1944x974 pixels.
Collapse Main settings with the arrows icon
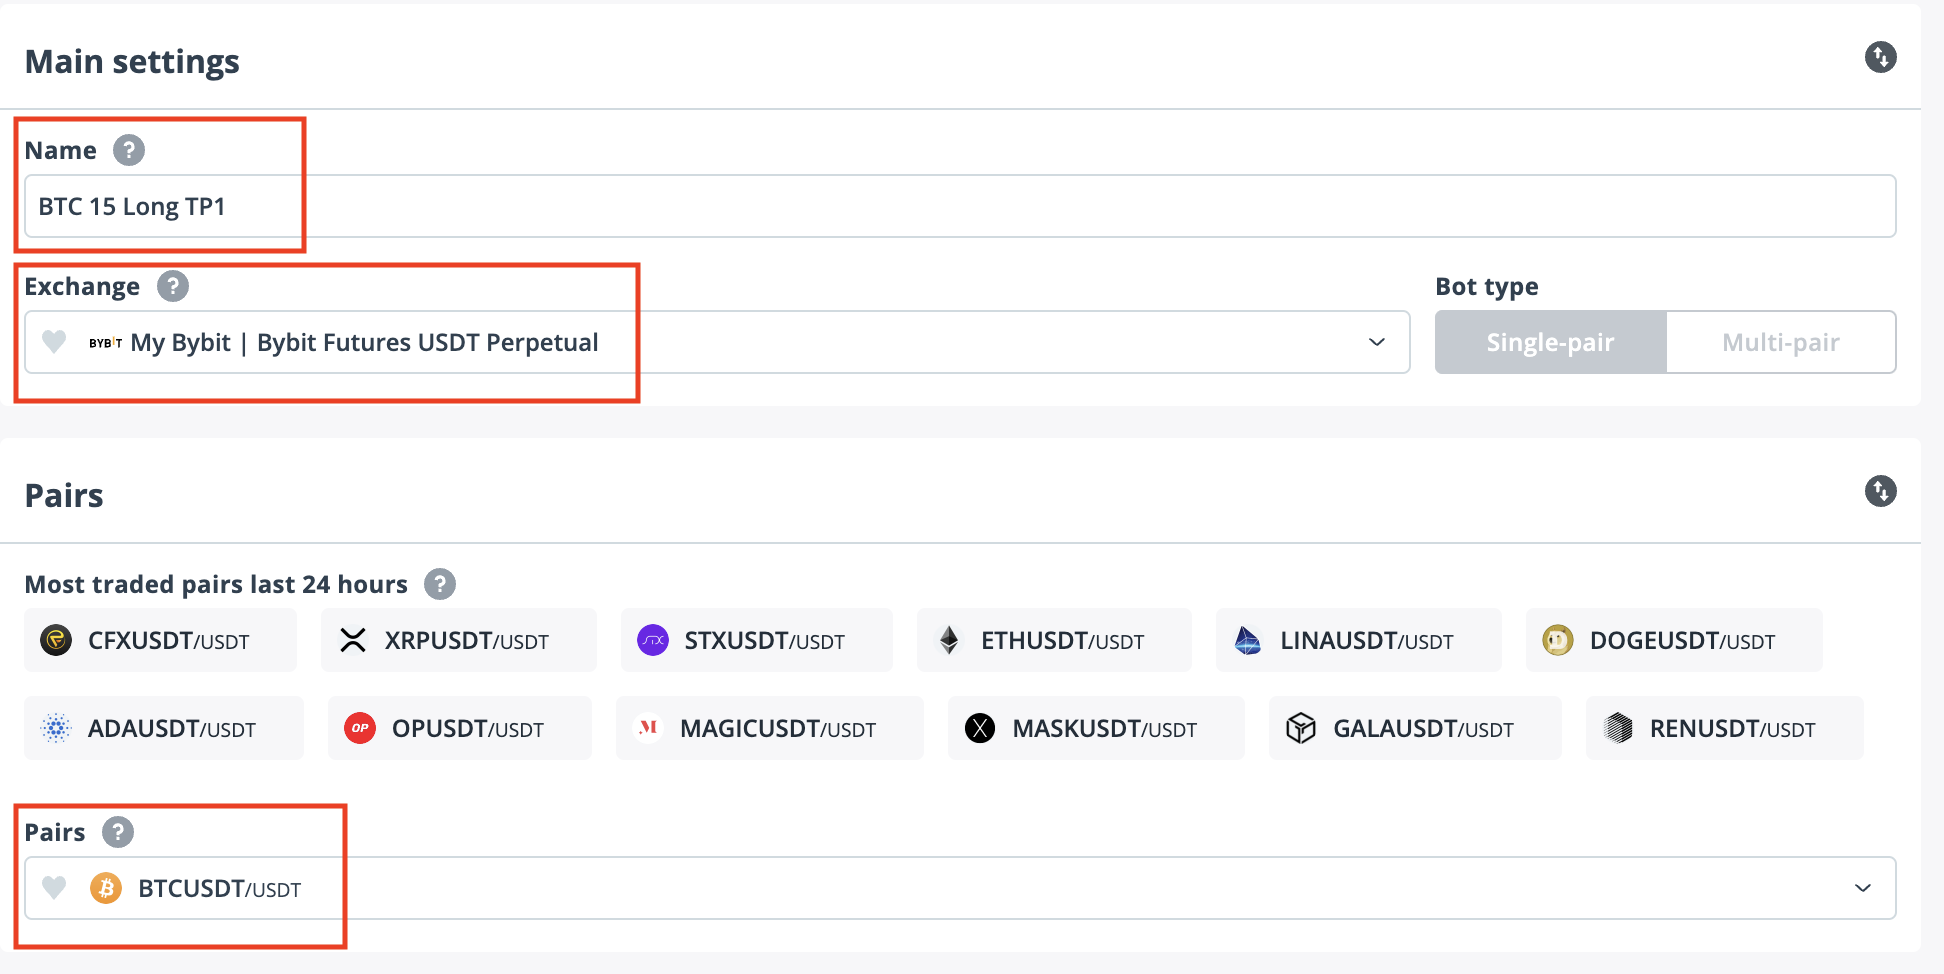pos(1880,57)
